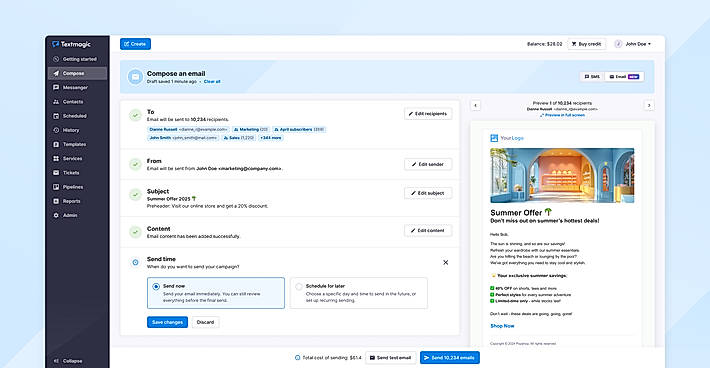Click the Textmagic logo
Image resolution: width=710 pixels, height=368 pixels.
point(71,44)
